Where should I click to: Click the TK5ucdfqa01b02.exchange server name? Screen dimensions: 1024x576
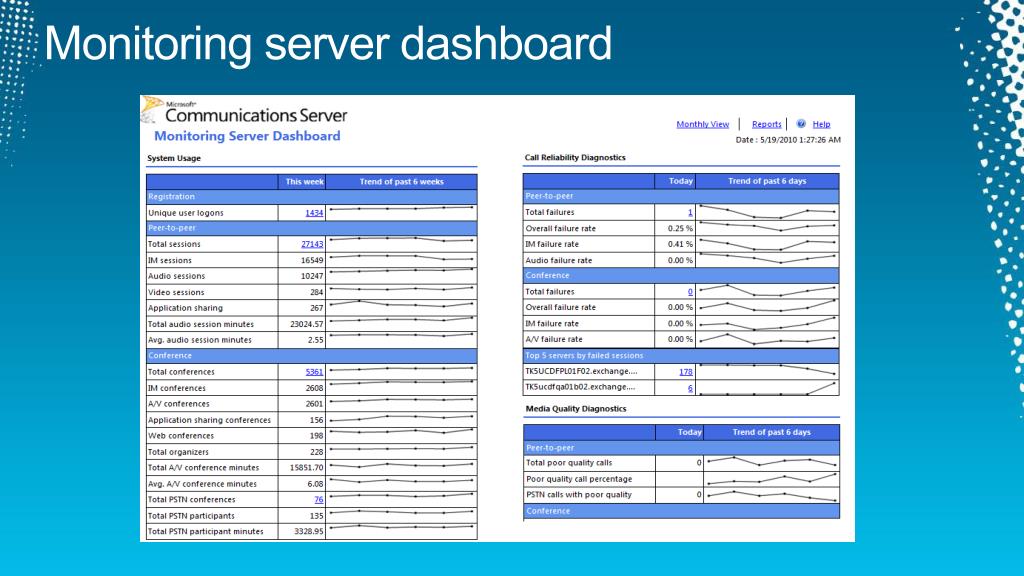point(580,387)
